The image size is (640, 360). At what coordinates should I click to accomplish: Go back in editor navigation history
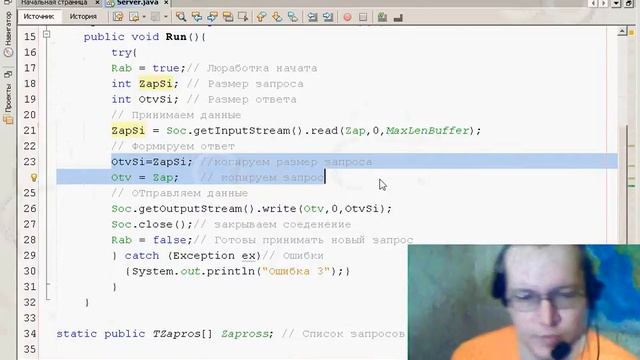pos(134,17)
